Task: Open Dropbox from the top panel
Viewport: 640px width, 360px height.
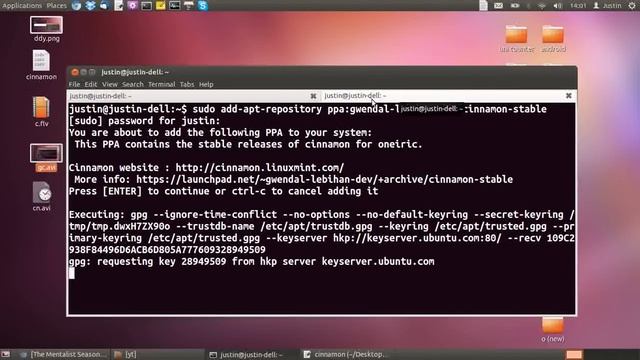Action: (x=90, y=5)
